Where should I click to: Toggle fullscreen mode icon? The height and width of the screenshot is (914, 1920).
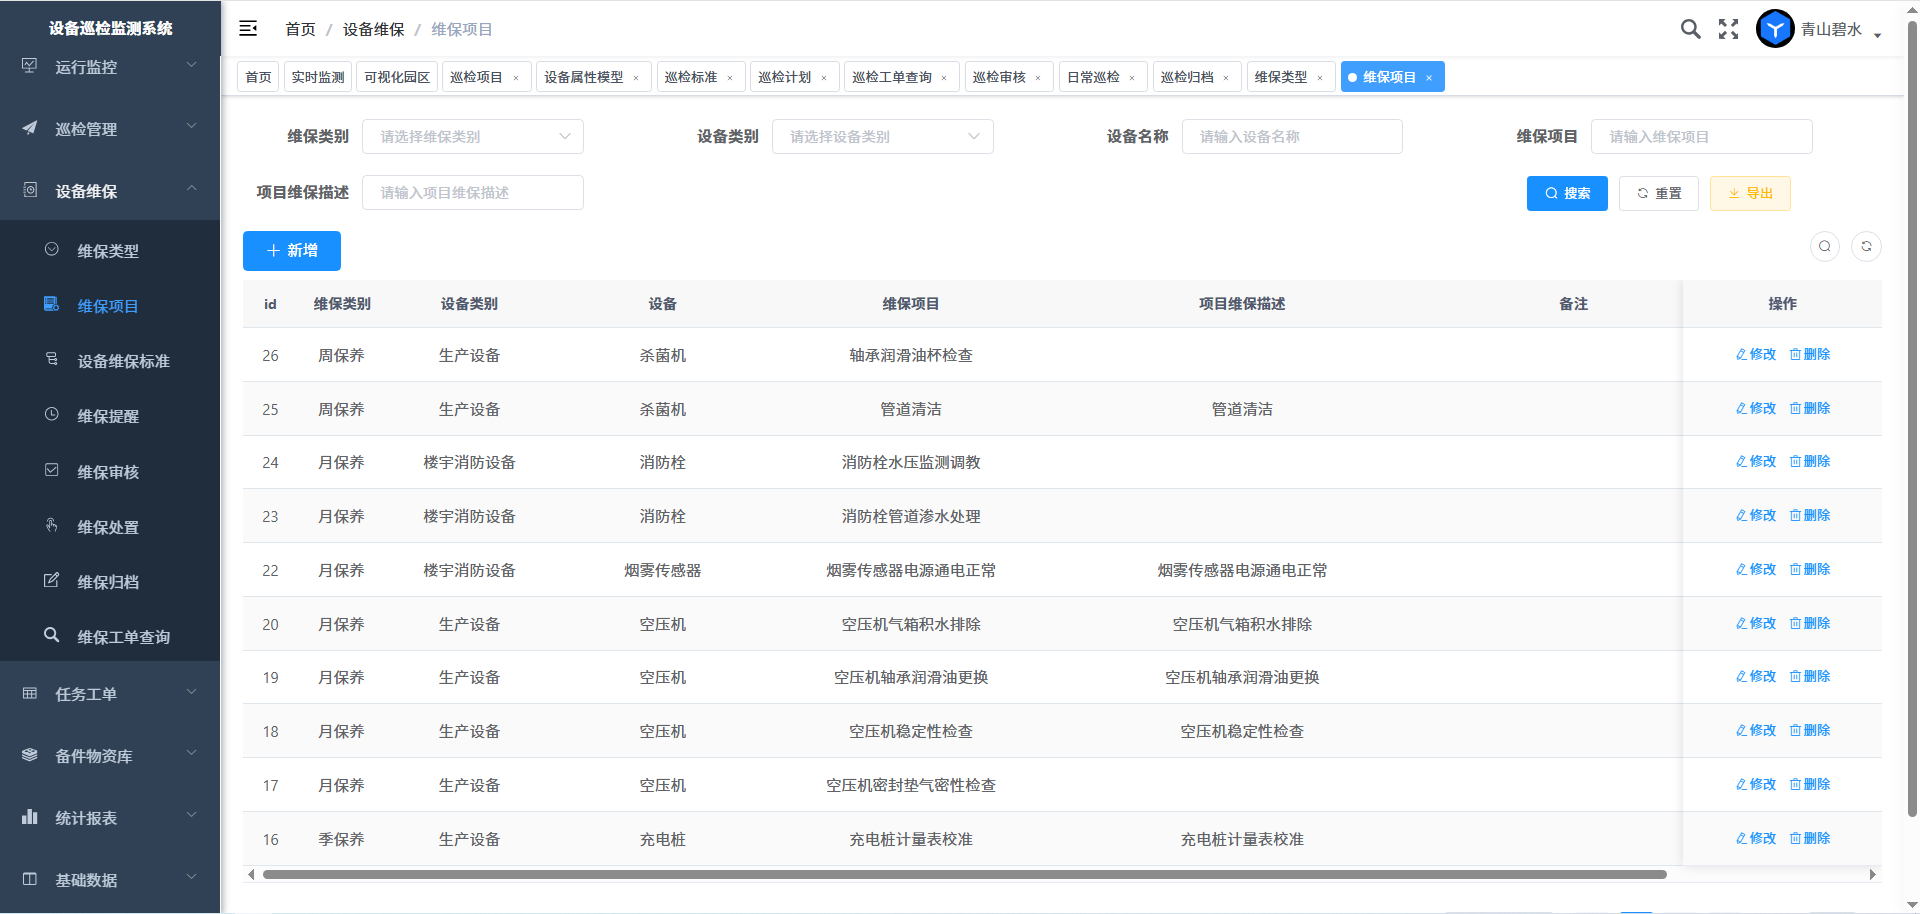[x=1728, y=29]
